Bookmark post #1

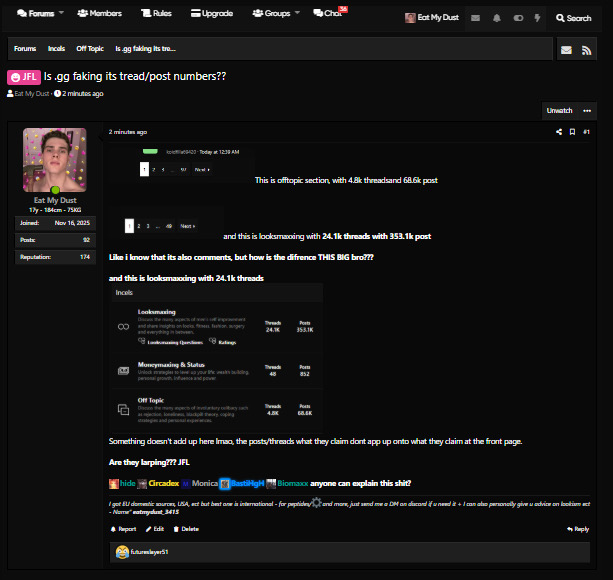pyautogui.click(x=572, y=132)
